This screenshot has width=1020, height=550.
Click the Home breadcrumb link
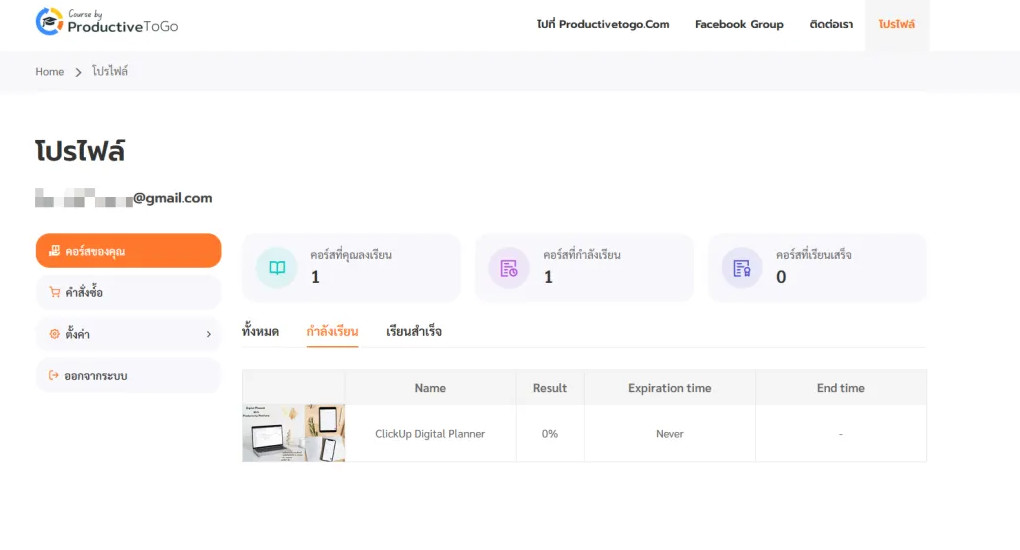pos(49,72)
